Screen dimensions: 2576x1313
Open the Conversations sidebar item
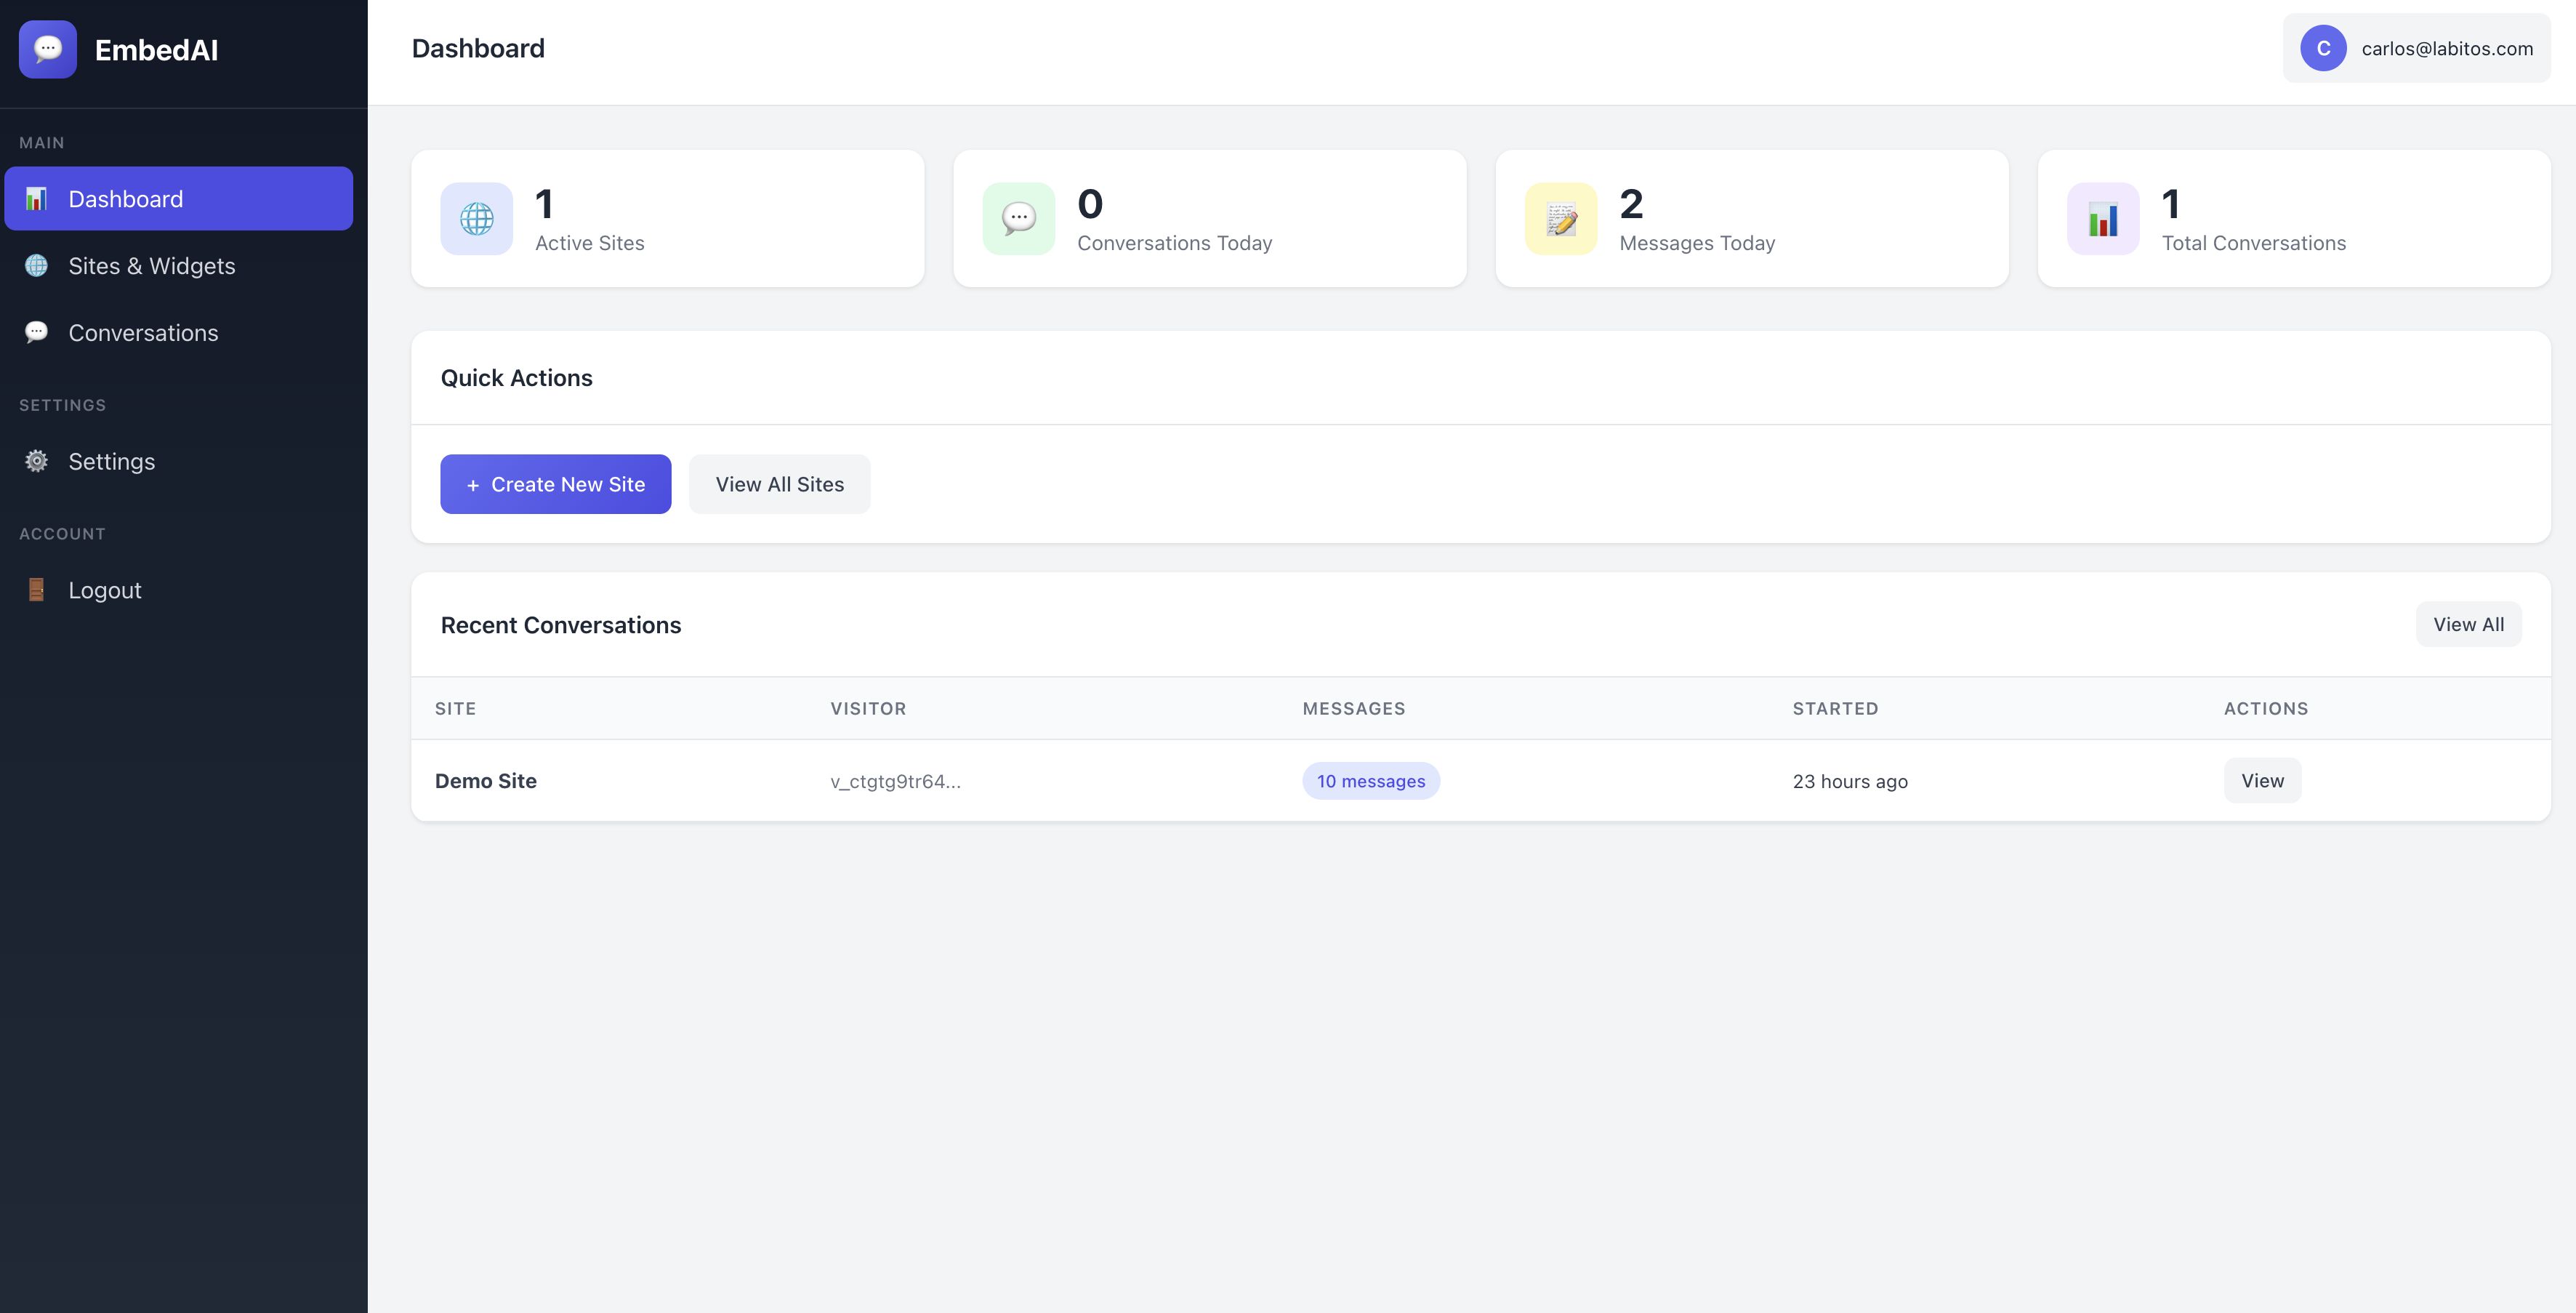tap(143, 333)
